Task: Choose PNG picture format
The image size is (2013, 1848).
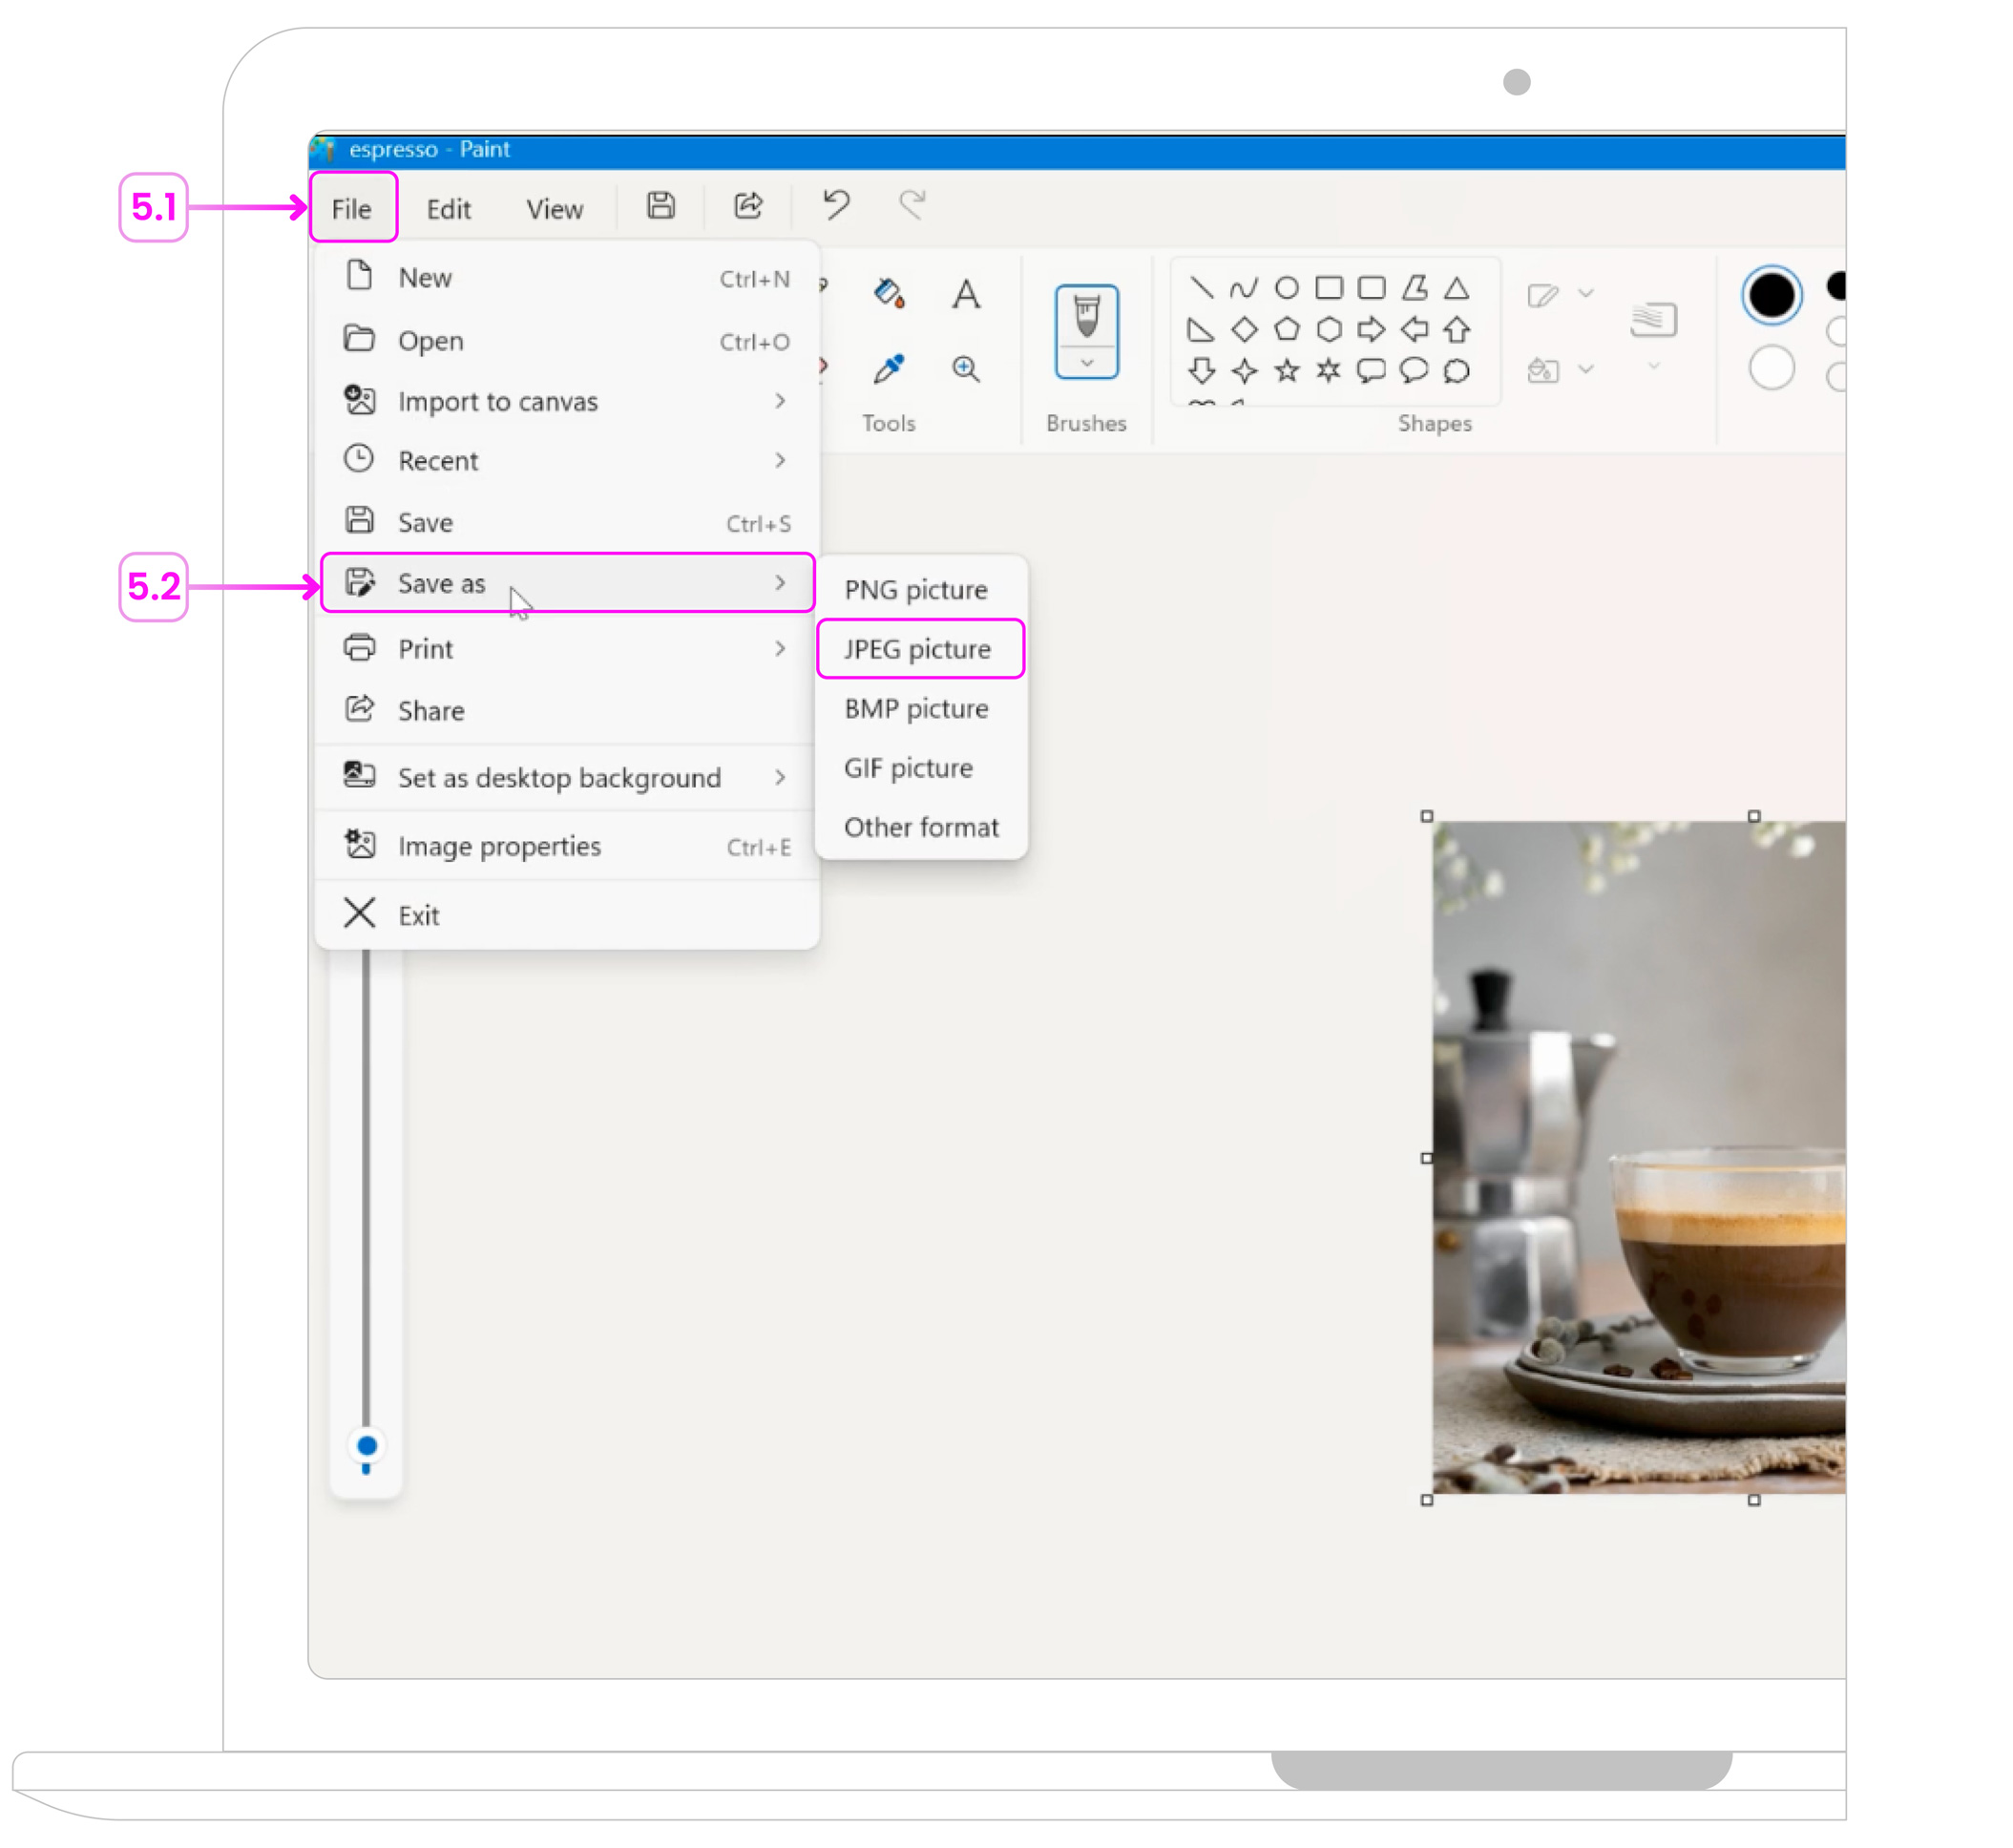Action: click(916, 590)
